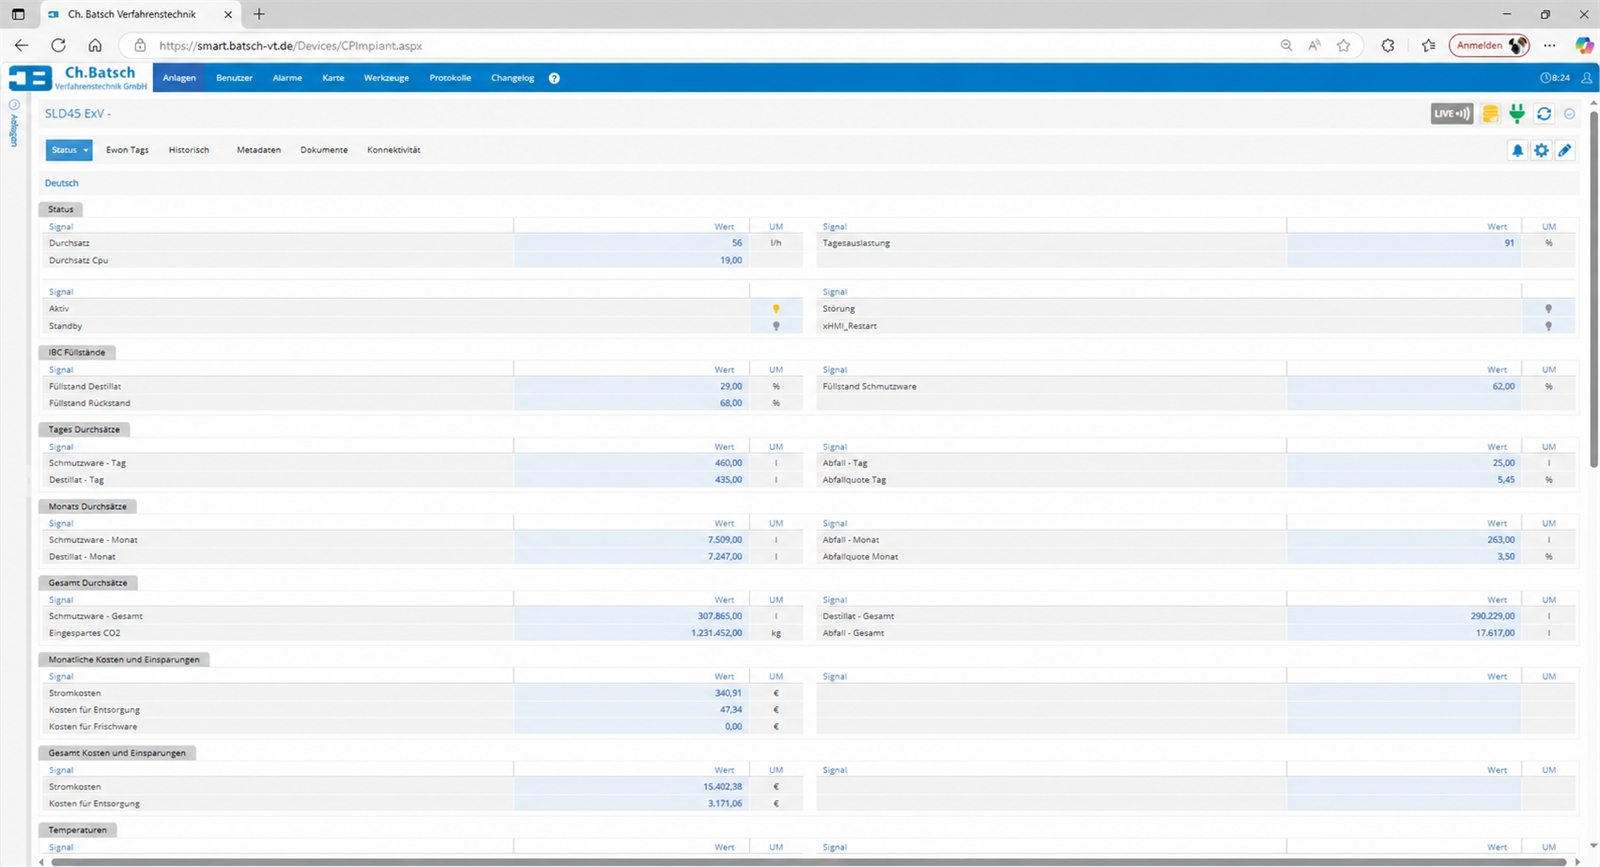Click the Tages Durchsätze section header

84,429
